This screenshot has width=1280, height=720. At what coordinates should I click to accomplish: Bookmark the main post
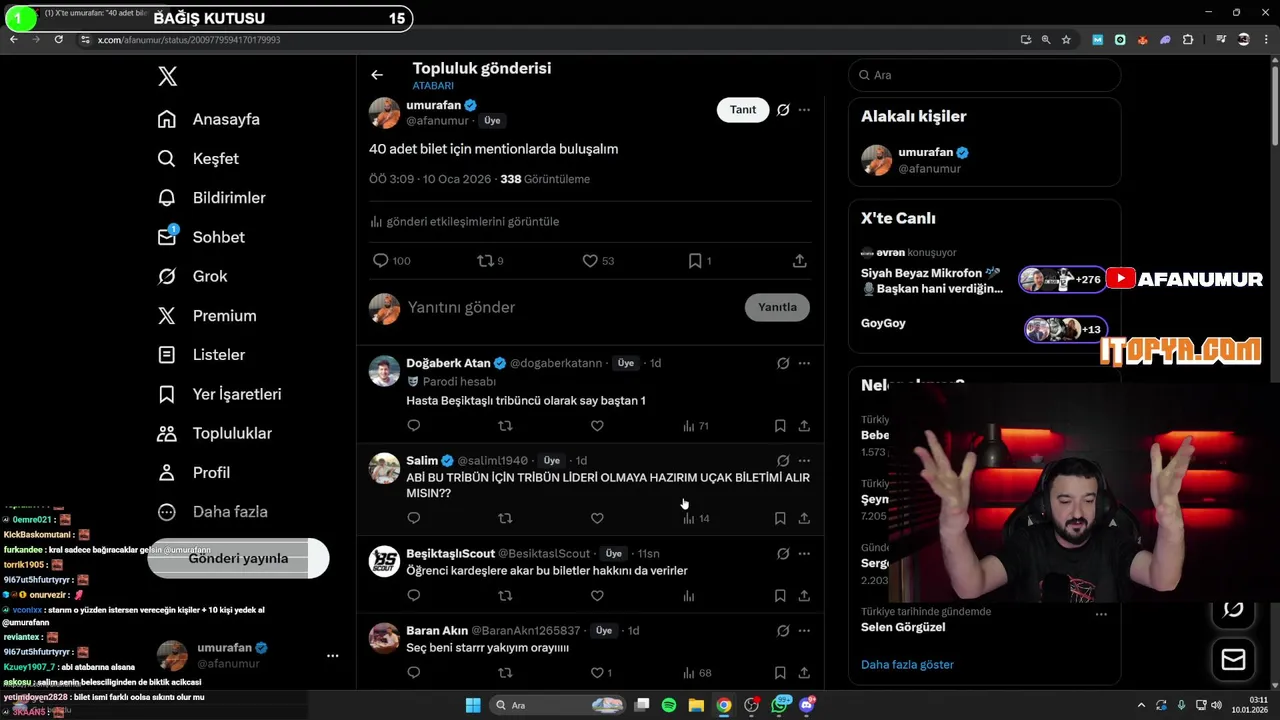click(699, 261)
